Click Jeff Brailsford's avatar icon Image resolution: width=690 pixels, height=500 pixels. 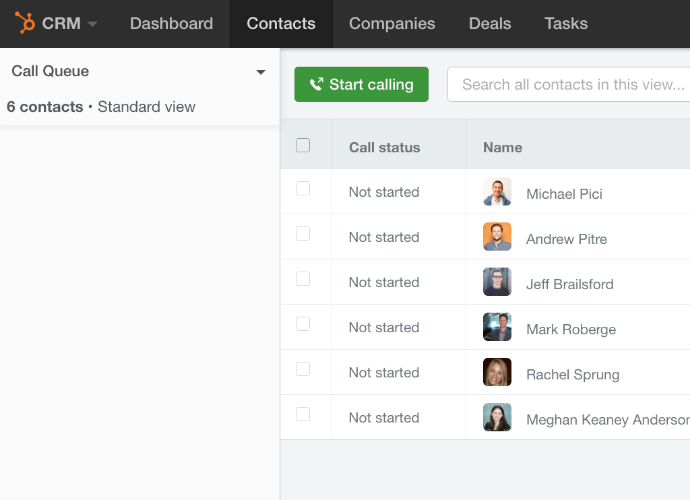(x=497, y=282)
